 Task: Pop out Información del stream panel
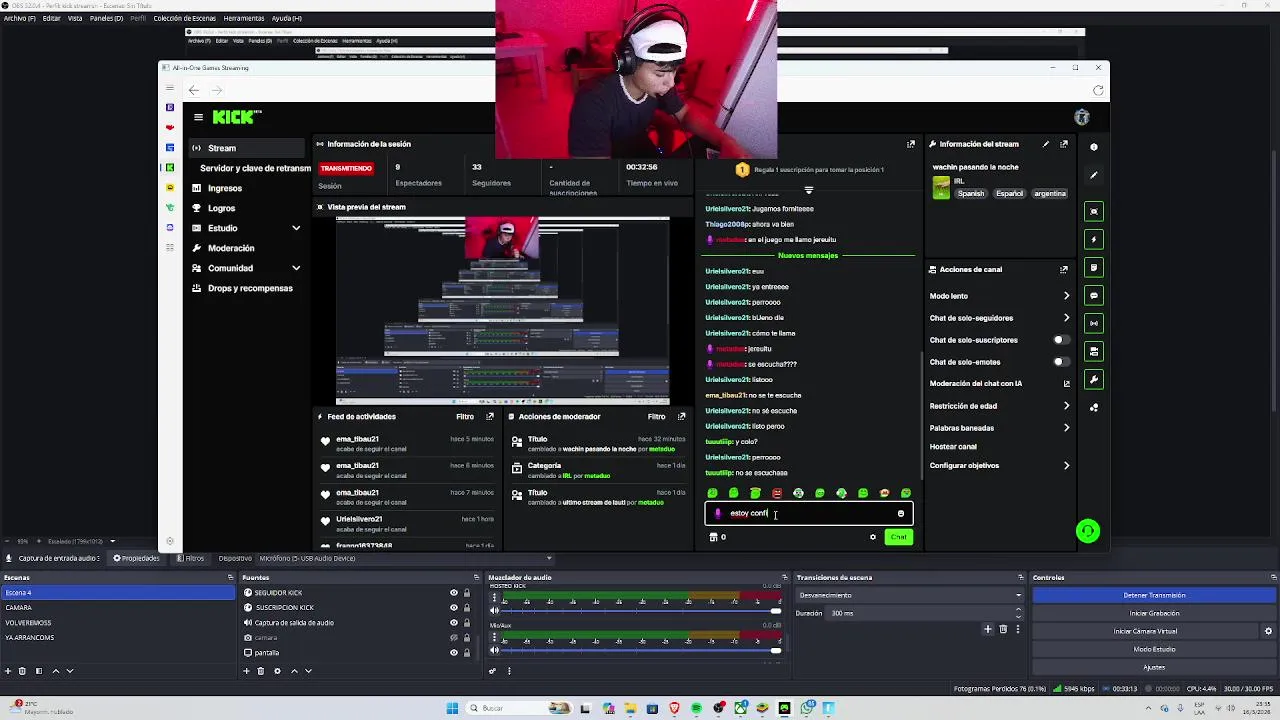click(1064, 144)
